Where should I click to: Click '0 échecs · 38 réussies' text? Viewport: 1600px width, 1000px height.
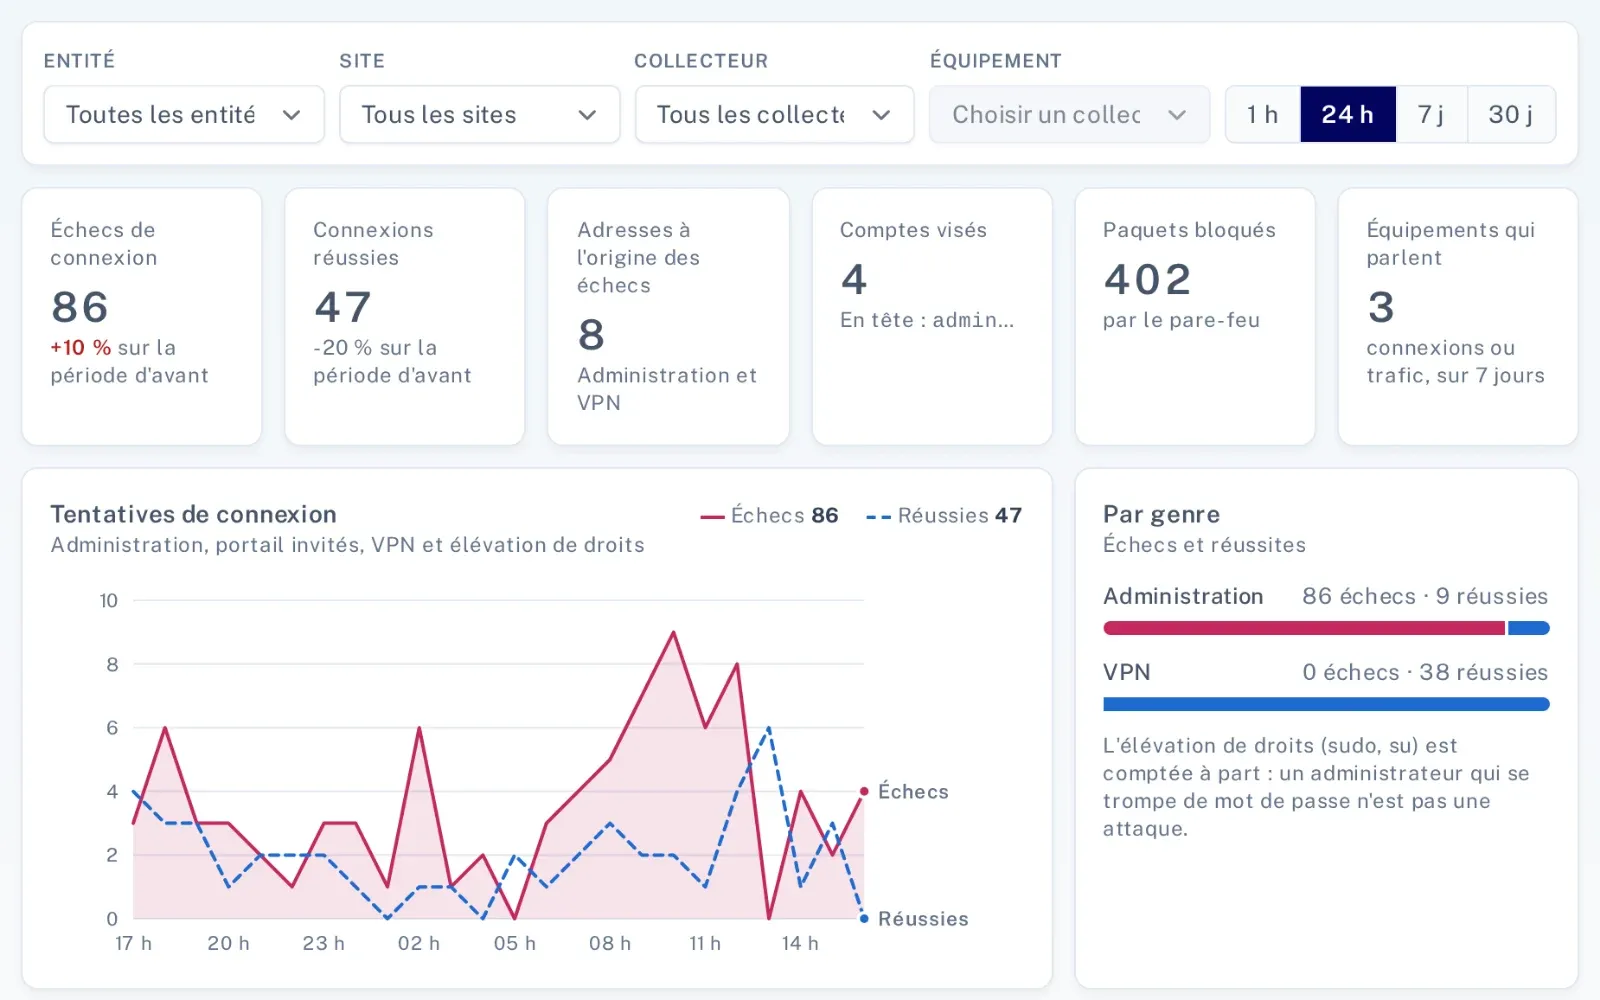tap(1425, 673)
